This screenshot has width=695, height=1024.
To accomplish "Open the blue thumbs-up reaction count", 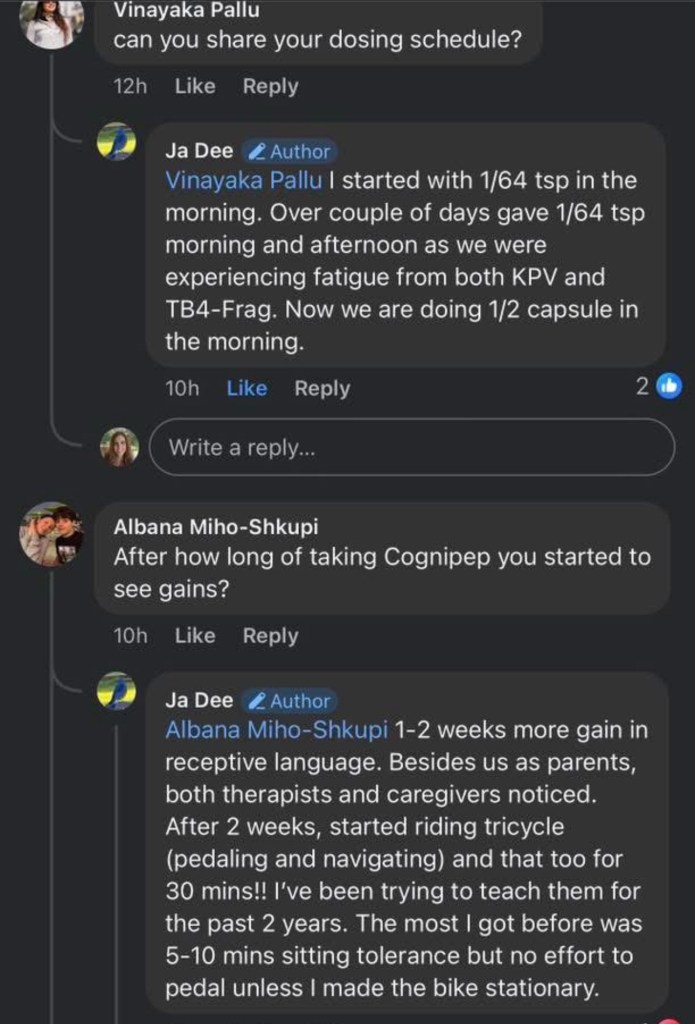I will tap(658, 386).
